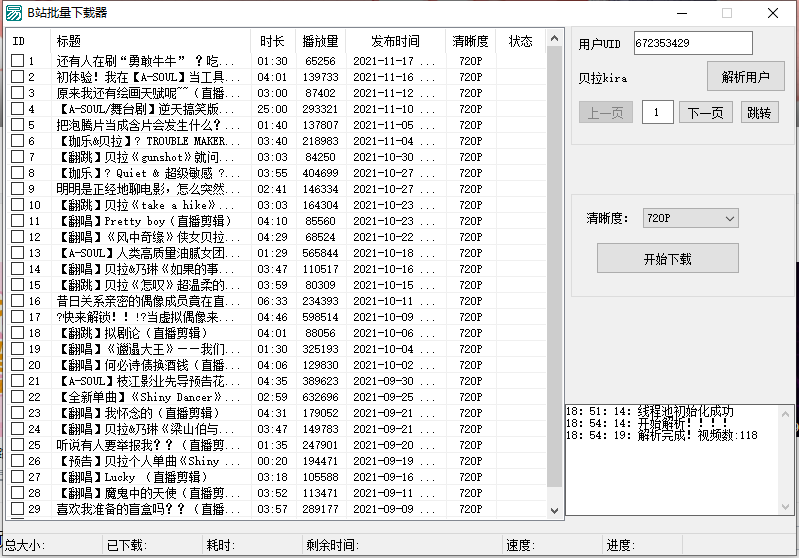
Task: Start downloading with 开始下载 button
Action: 667,258
